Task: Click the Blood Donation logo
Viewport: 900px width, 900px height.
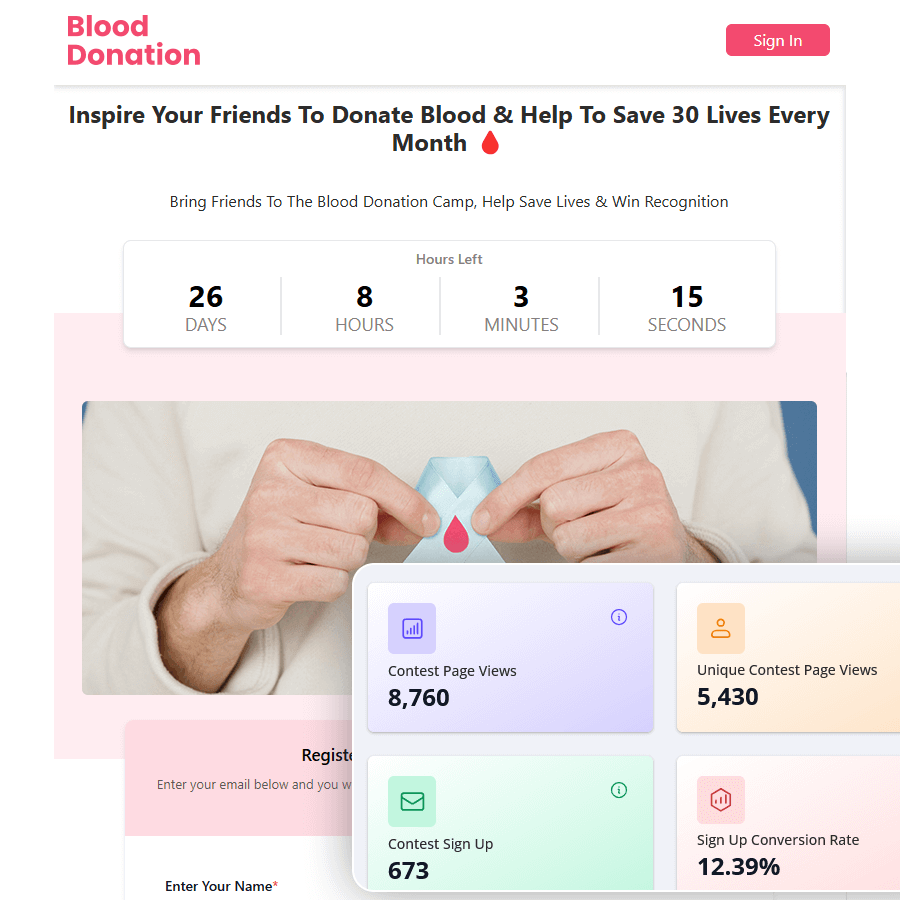Action: (134, 41)
